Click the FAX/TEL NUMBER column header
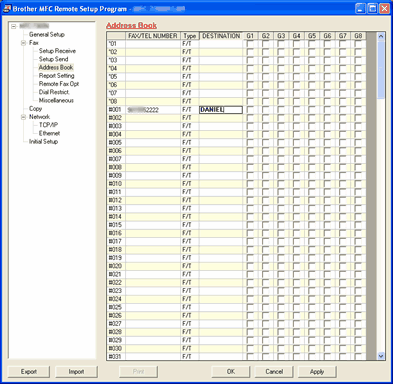394x385 pixels. coord(153,36)
